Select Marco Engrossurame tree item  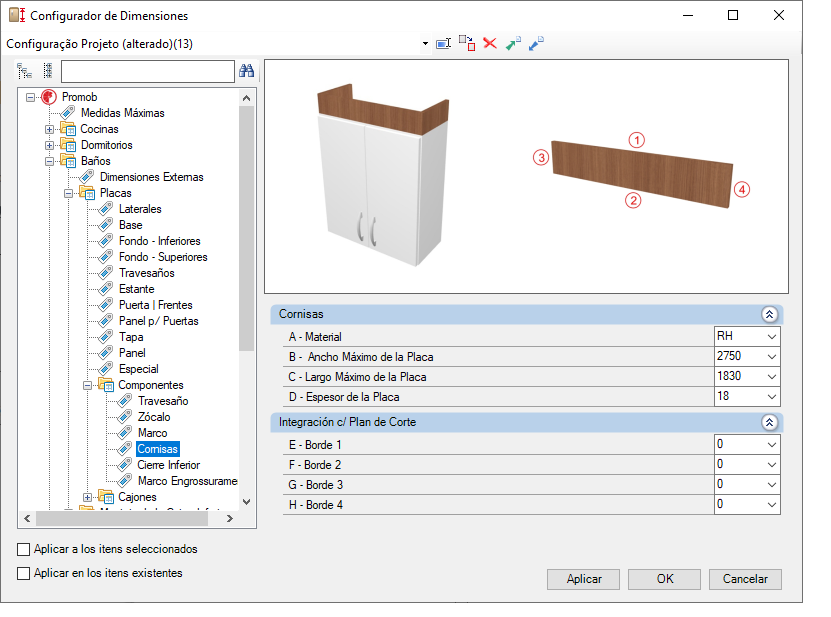coord(188,481)
